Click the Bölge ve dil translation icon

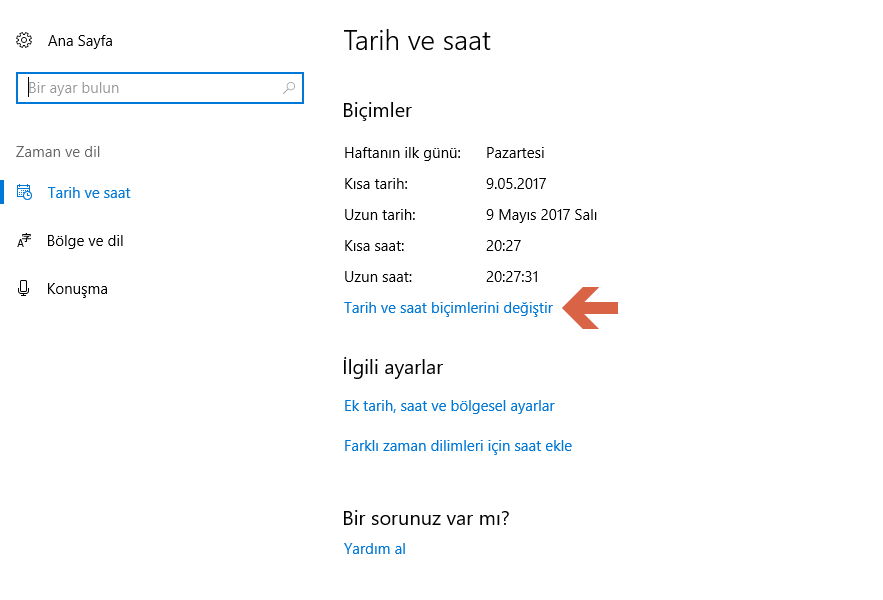pyautogui.click(x=26, y=240)
